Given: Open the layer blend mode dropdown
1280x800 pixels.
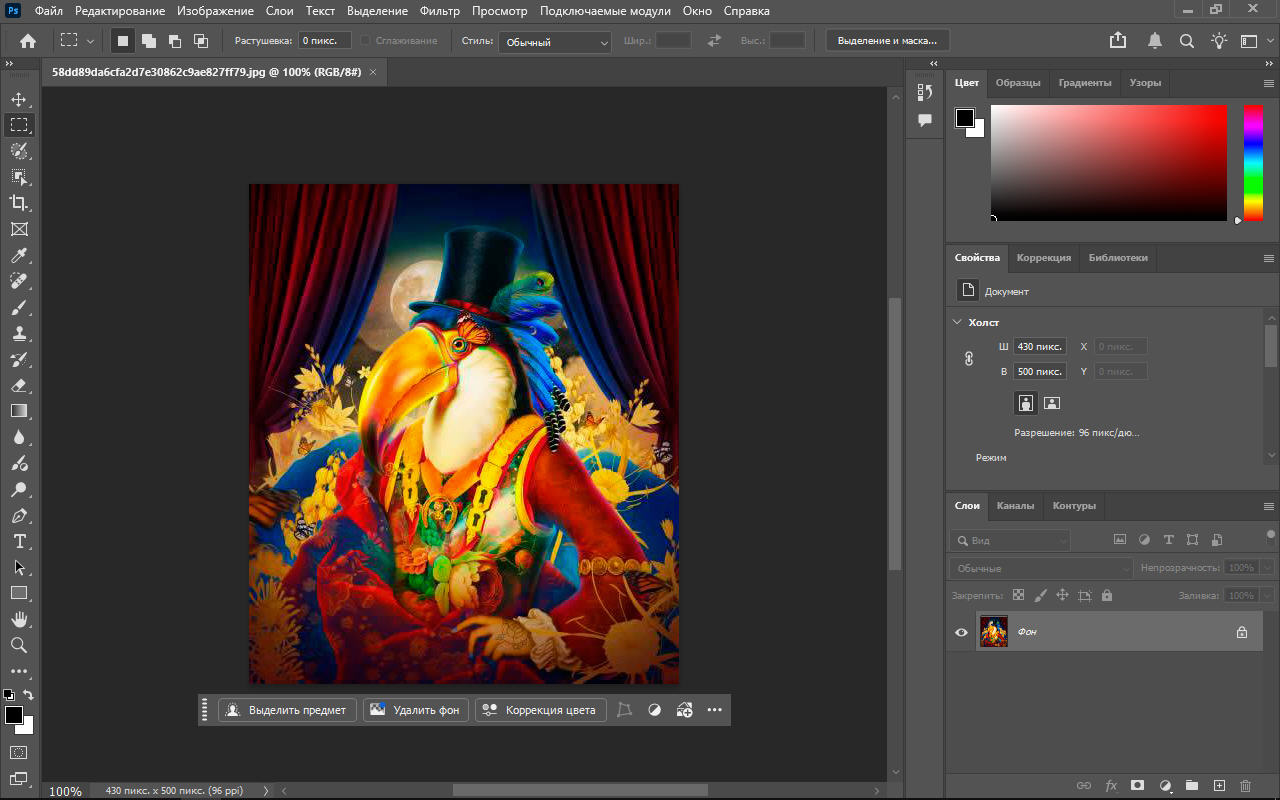Looking at the screenshot, I should click(x=1040, y=568).
